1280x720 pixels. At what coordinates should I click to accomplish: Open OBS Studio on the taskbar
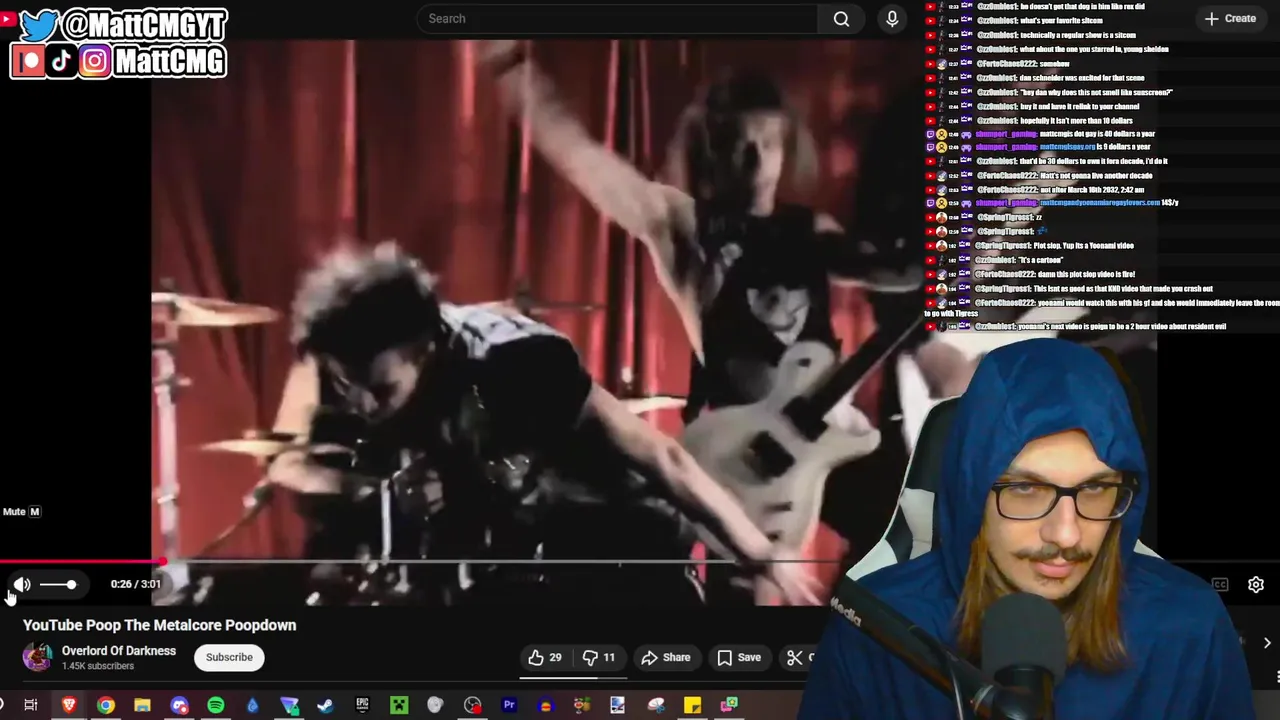tap(472, 705)
